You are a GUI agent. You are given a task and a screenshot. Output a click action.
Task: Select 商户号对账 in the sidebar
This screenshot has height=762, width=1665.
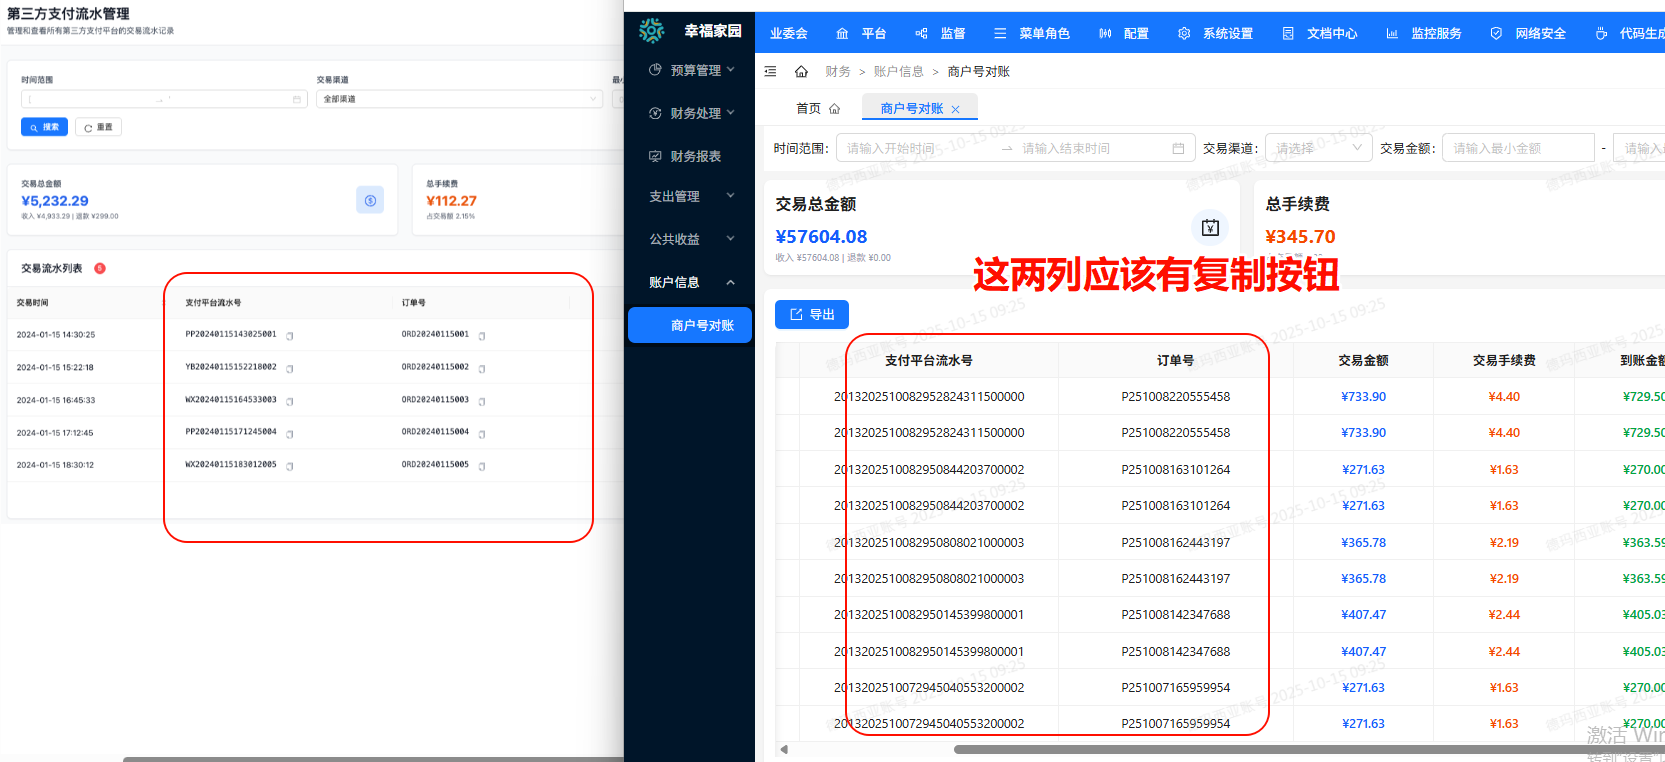(x=690, y=325)
